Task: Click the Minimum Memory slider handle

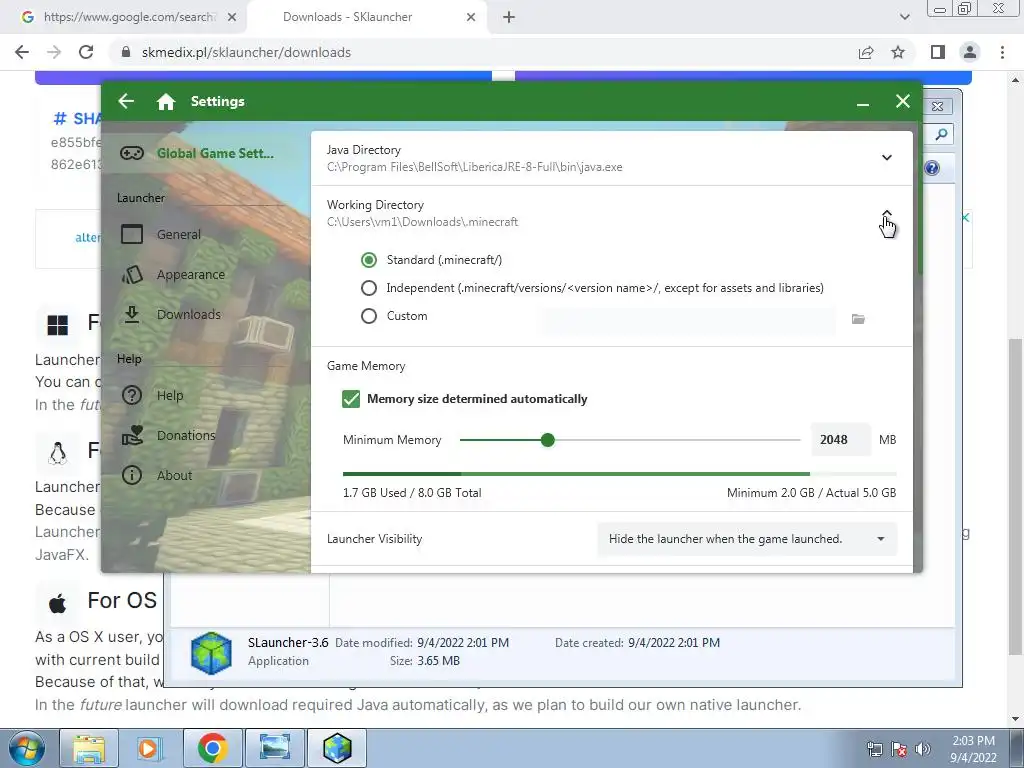Action: pos(548,440)
